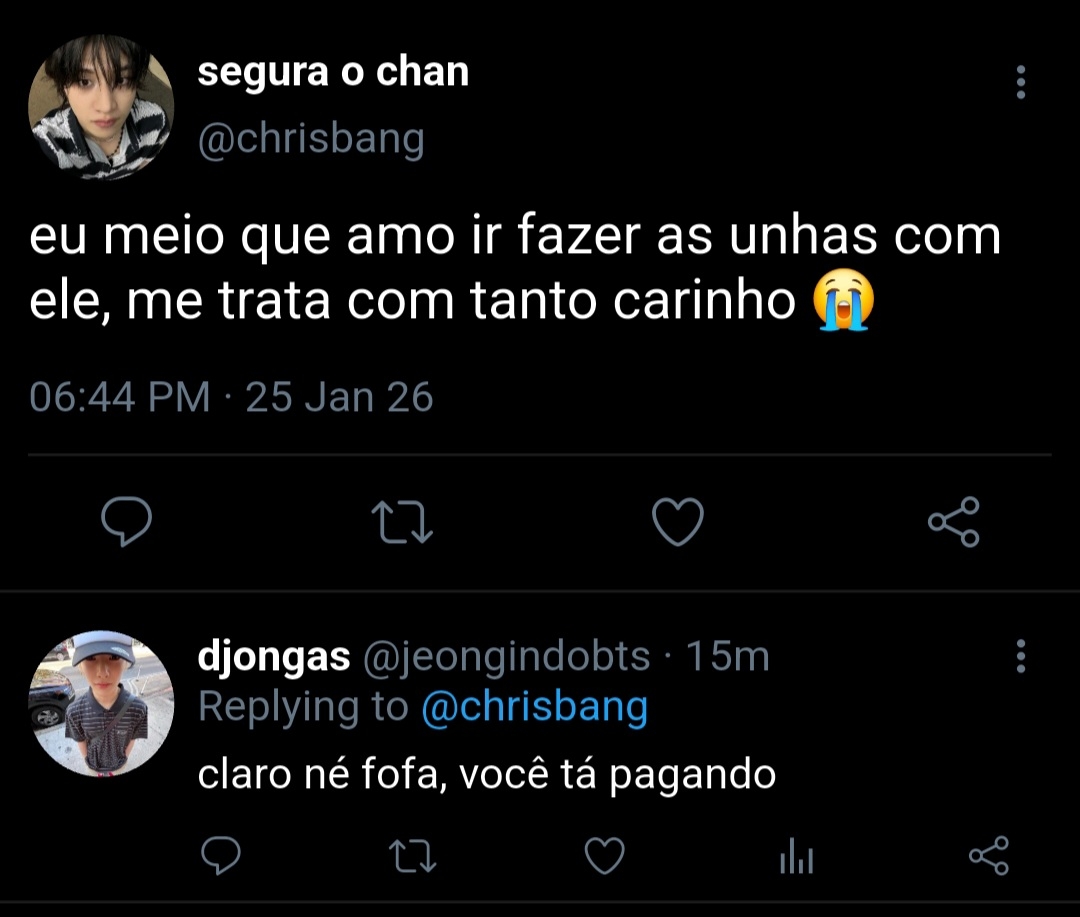Tap the @chrisbang handle under the author name

311,139
